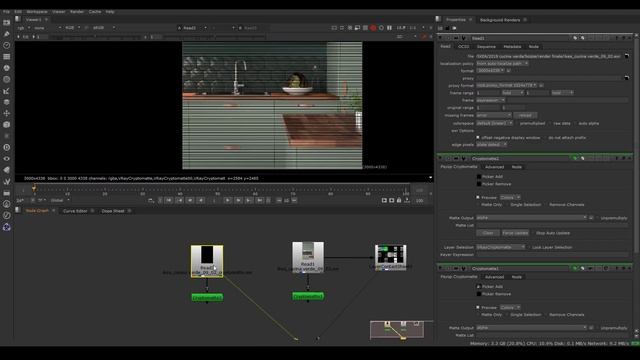Switch to the Dope Sheet tab
This screenshot has height=360, width=640.
tap(113, 211)
